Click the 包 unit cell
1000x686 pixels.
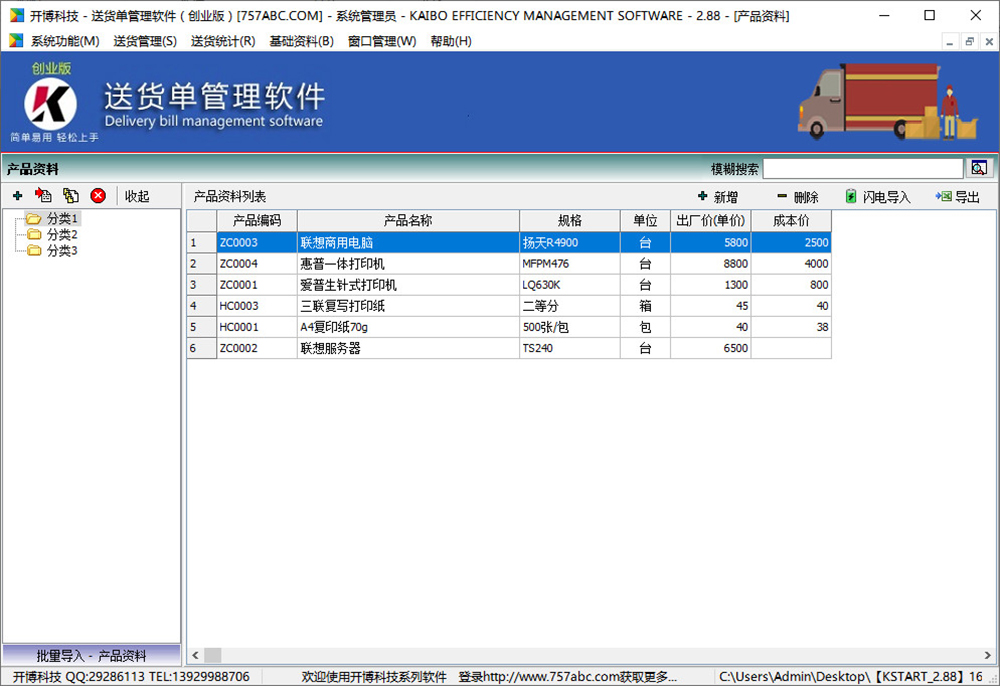pos(645,326)
